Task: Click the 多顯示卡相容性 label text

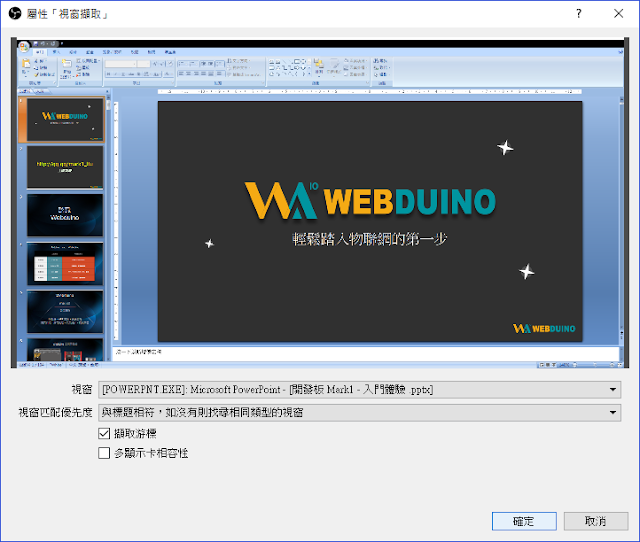Action: (x=151, y=453)
